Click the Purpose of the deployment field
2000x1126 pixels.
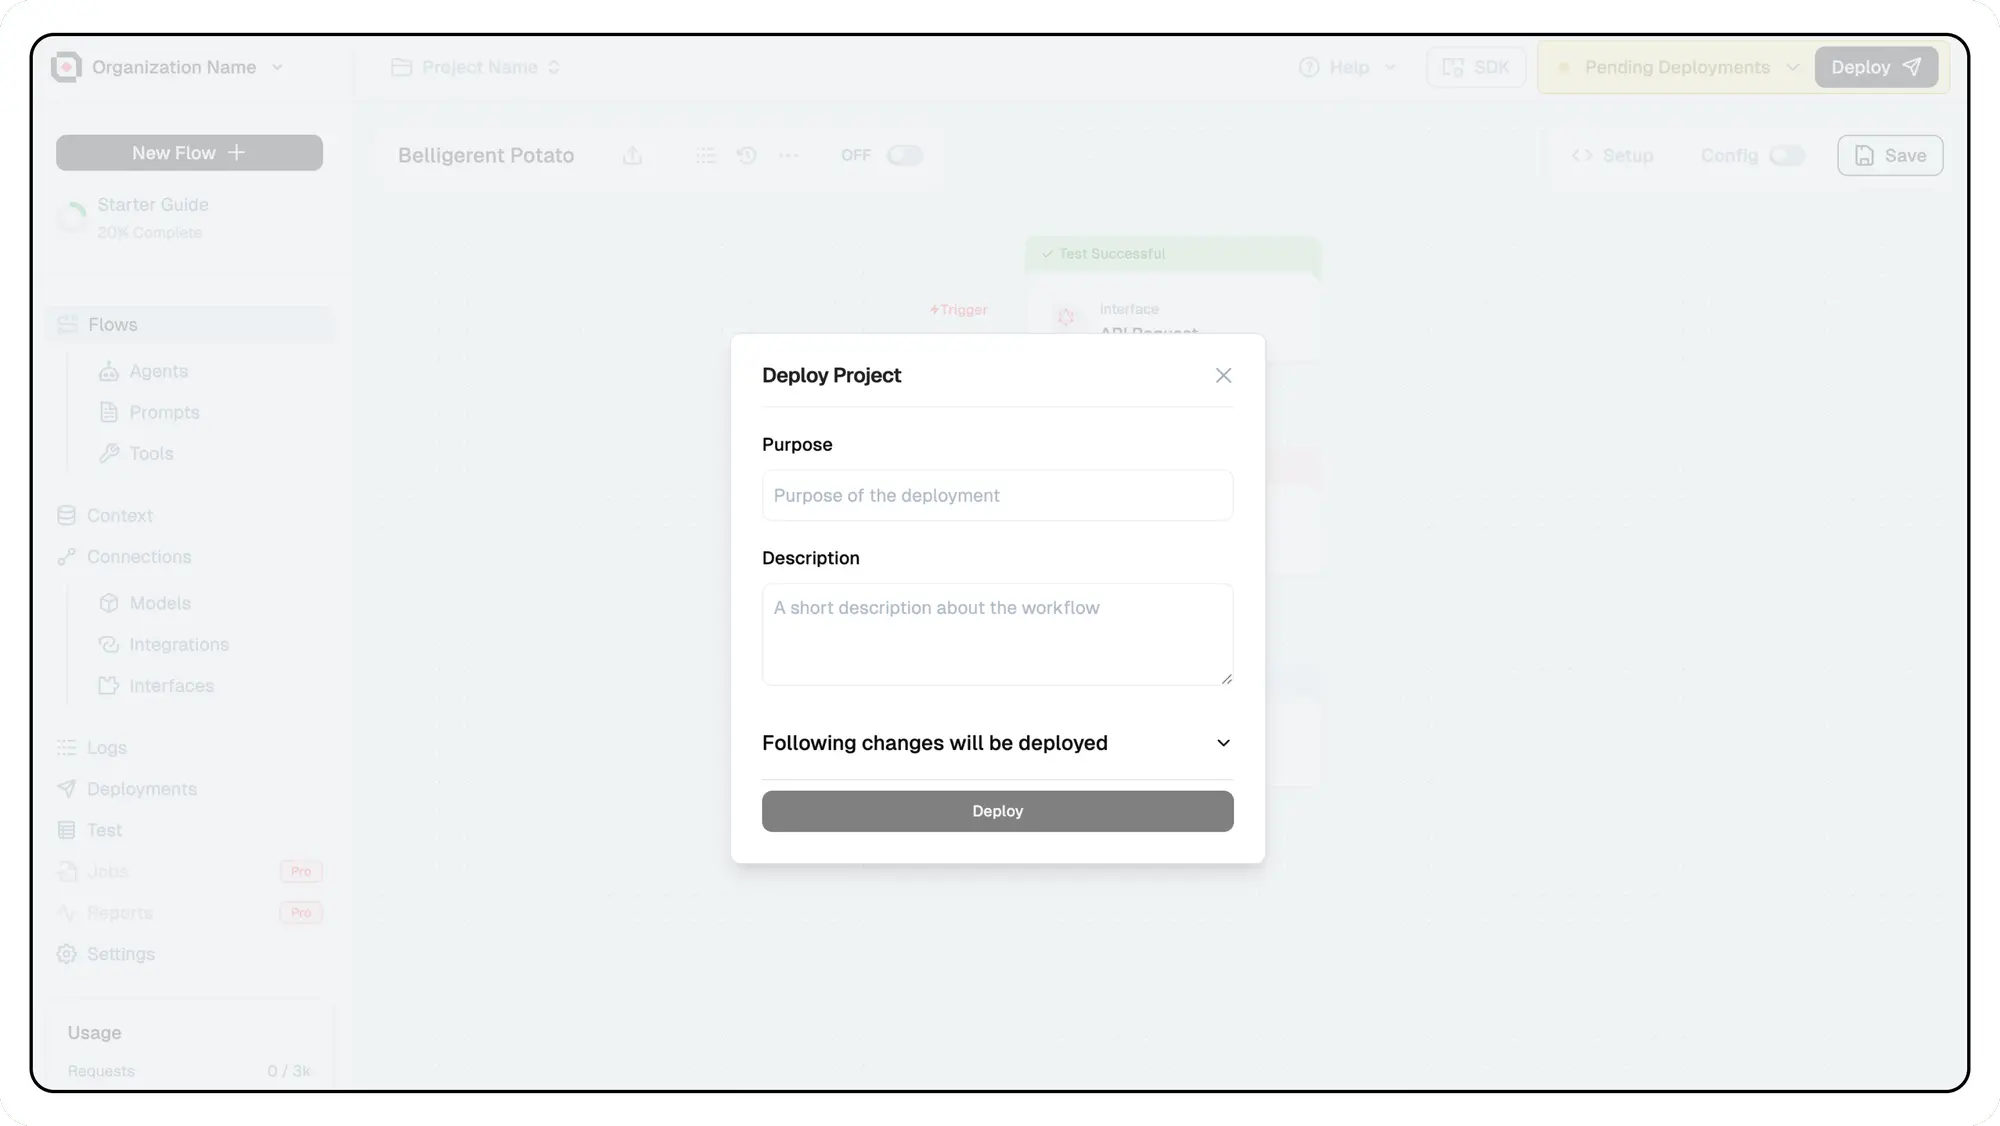997,495
